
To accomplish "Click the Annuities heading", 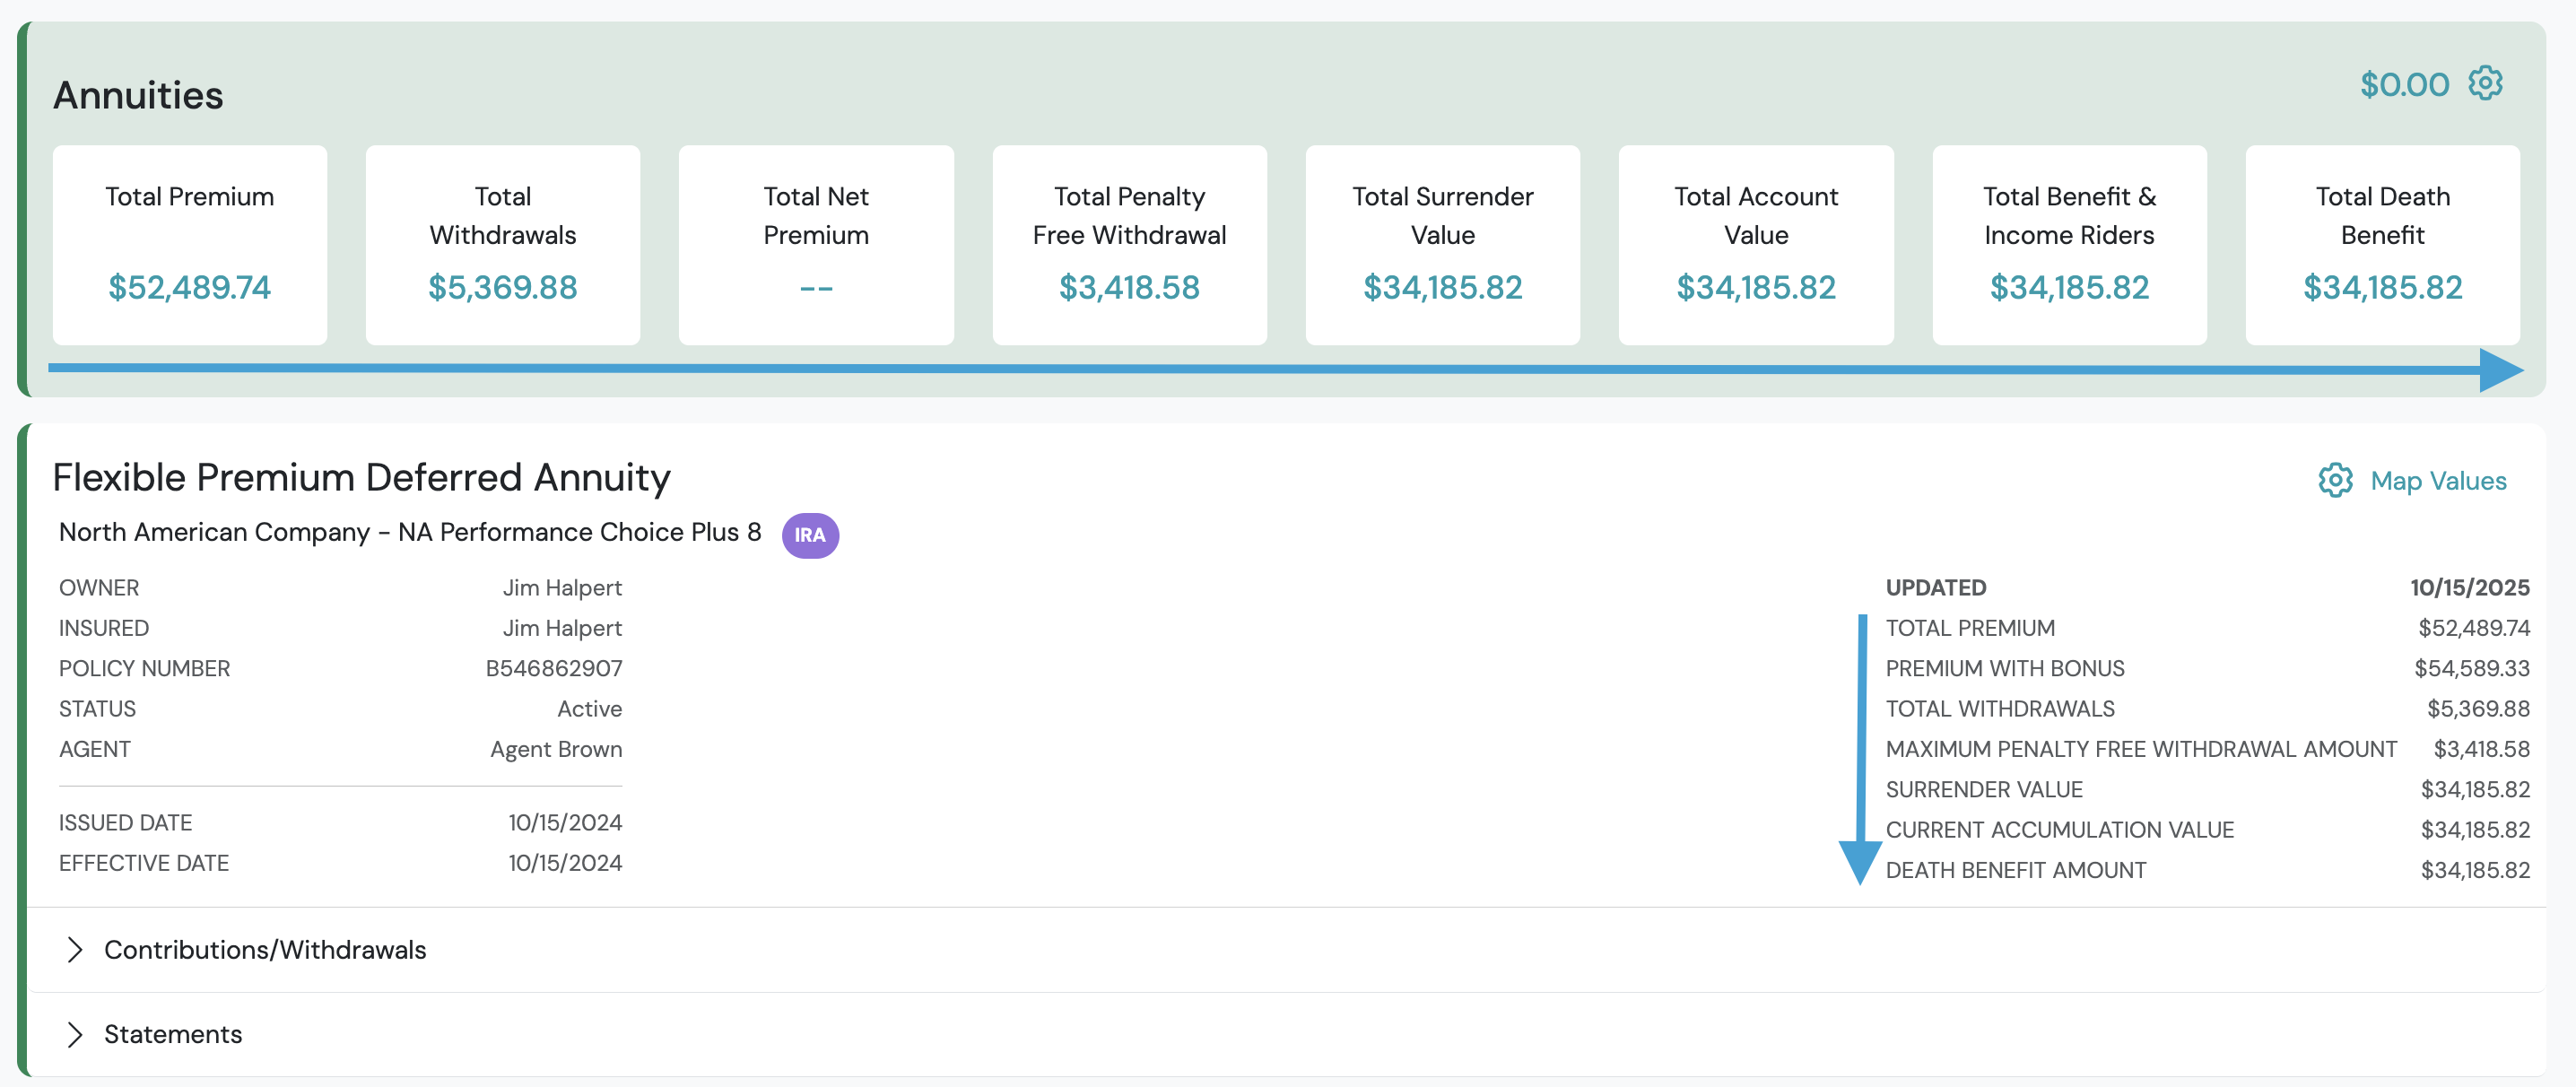I will click(x=138, y=95).
